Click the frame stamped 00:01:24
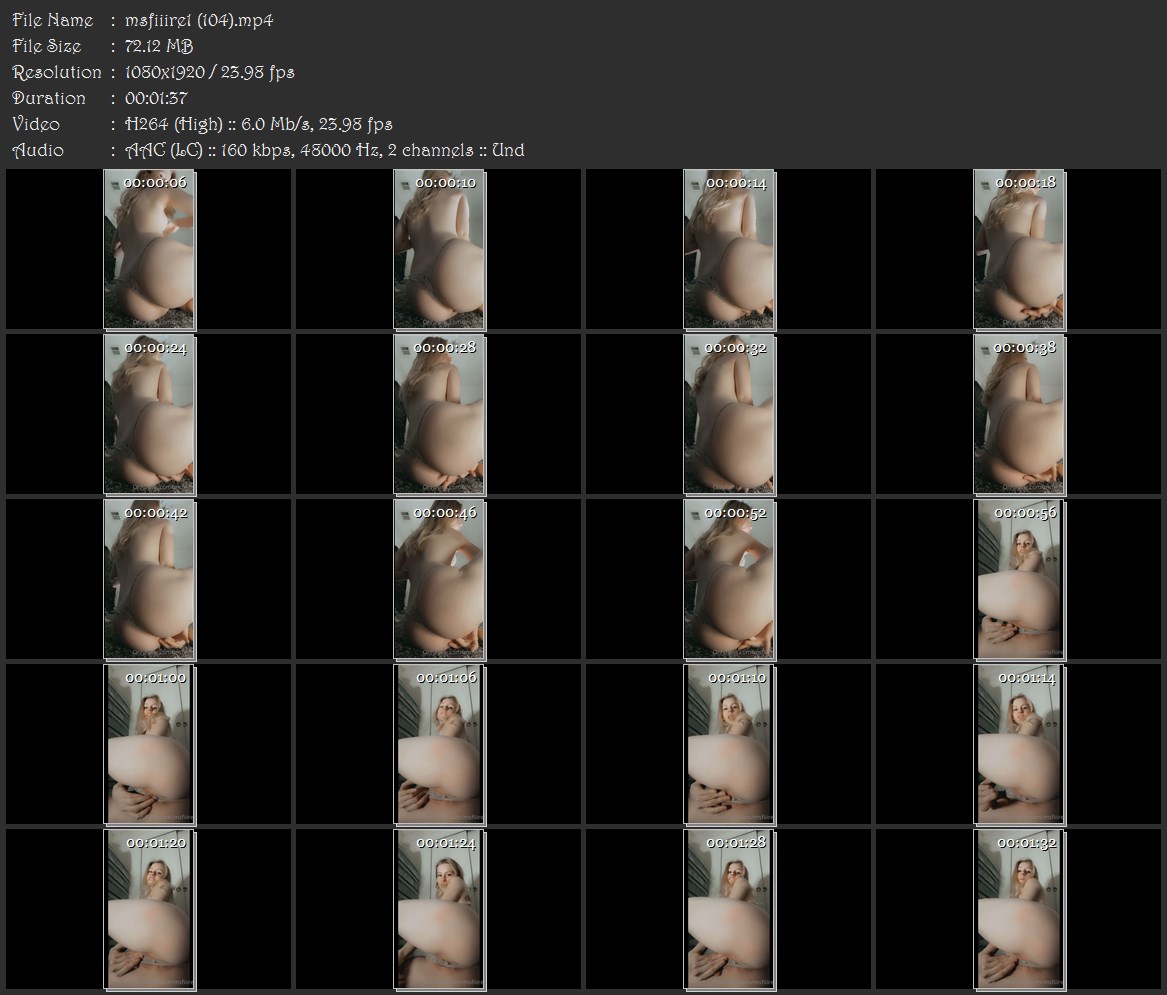The height and width of the screenshot is (995, 1167). click(440, 910)
